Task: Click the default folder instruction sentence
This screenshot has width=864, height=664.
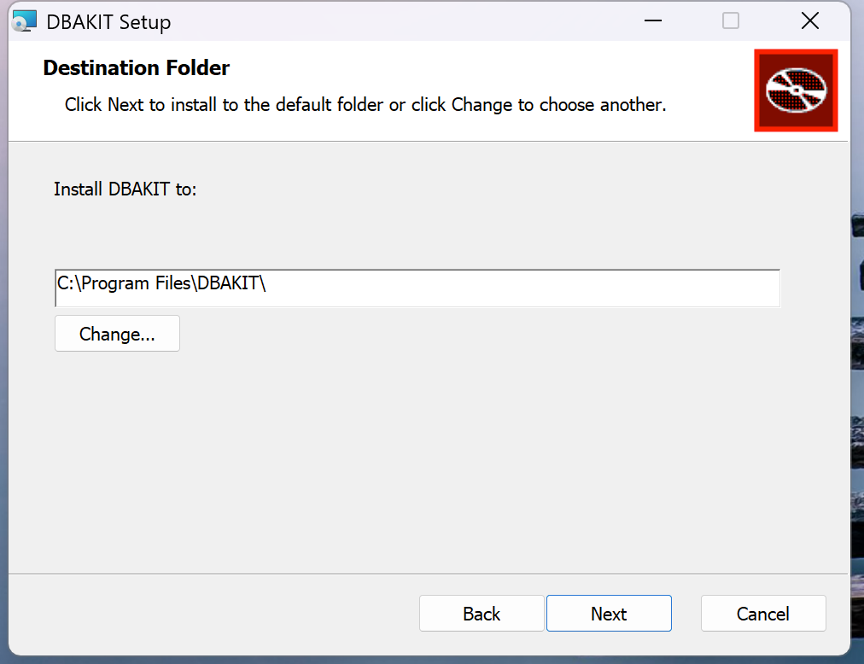Action: point(365,105)
